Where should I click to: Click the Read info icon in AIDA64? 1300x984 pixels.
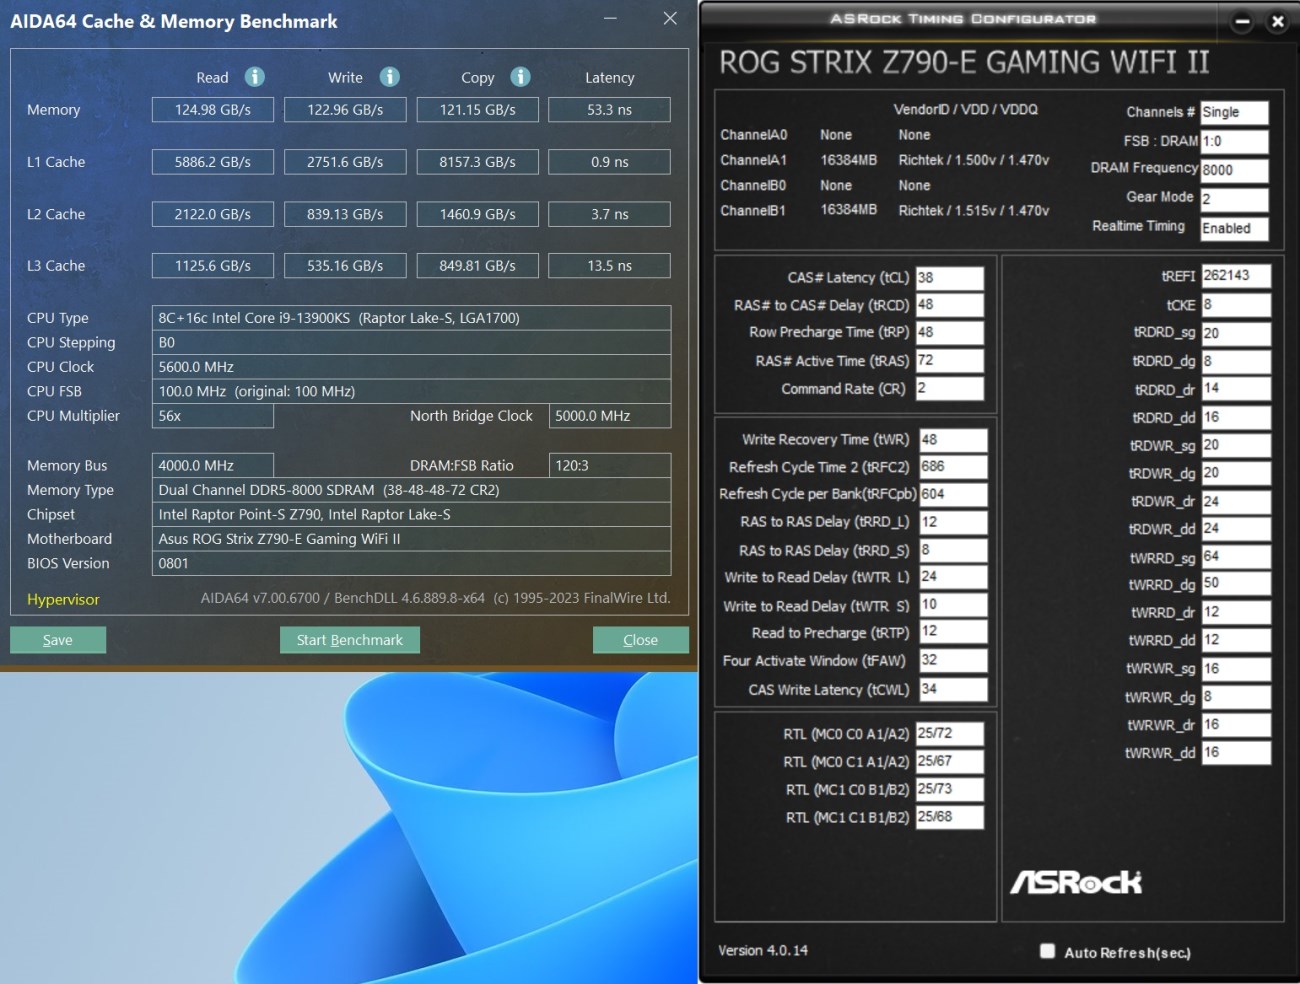tap(255, 77)
